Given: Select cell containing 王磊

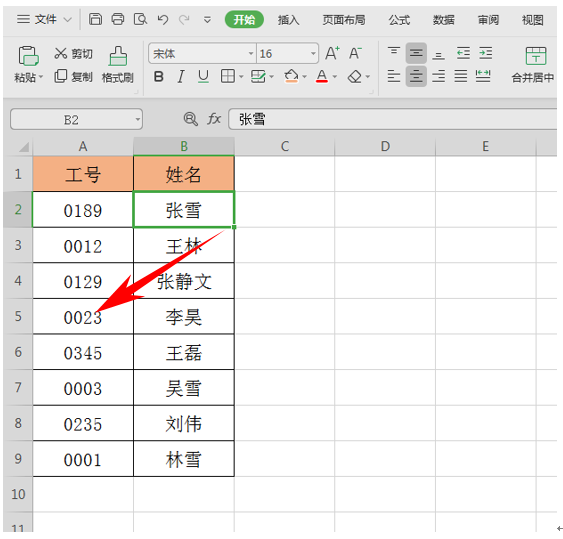Looking at the screenshot, I should point(184,352).
